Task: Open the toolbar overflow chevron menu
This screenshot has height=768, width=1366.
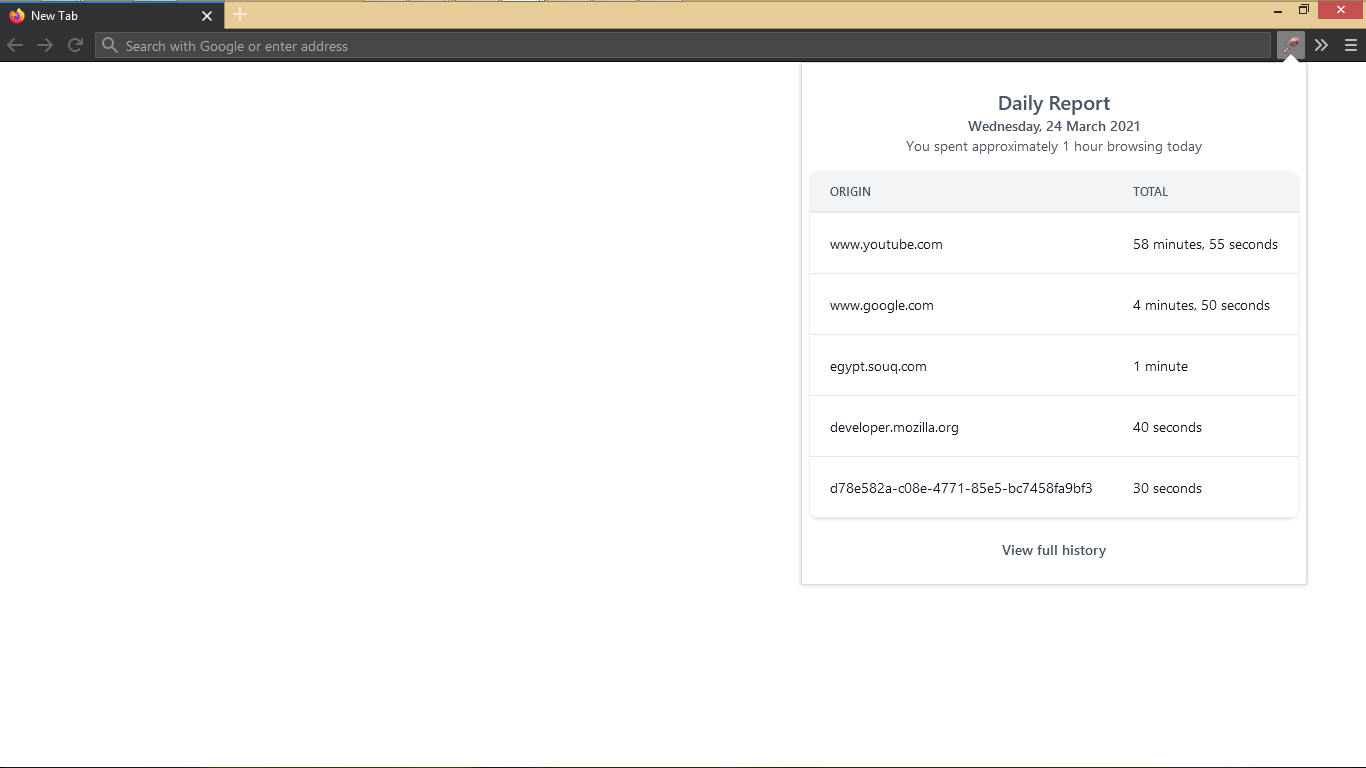Action: tap(1321, 45)
